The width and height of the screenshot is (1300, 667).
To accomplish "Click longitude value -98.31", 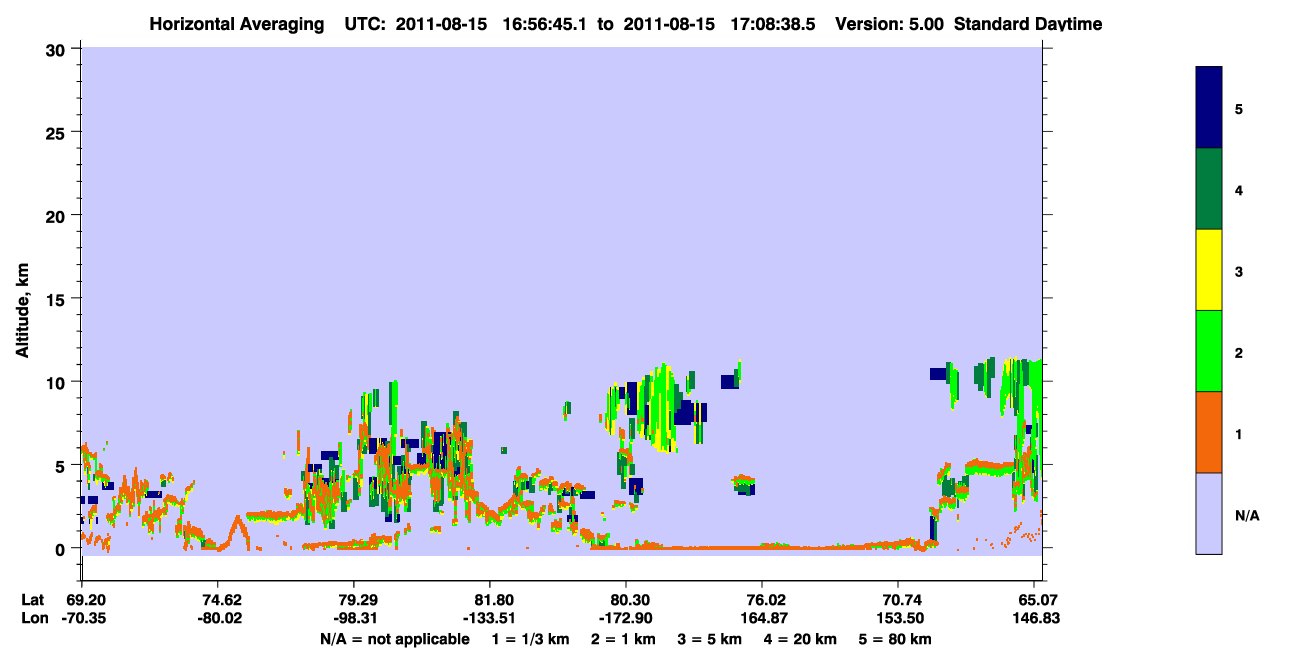I will point(354,618).
